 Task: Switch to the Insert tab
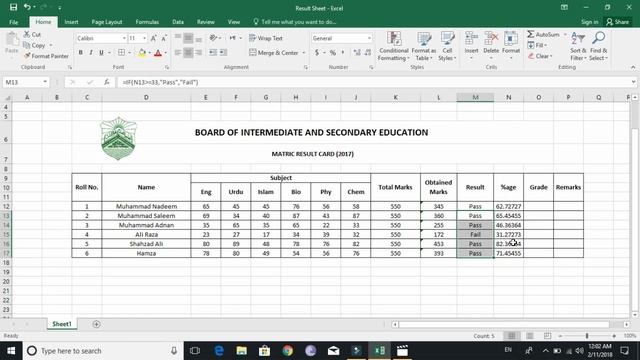coord(71,22)
